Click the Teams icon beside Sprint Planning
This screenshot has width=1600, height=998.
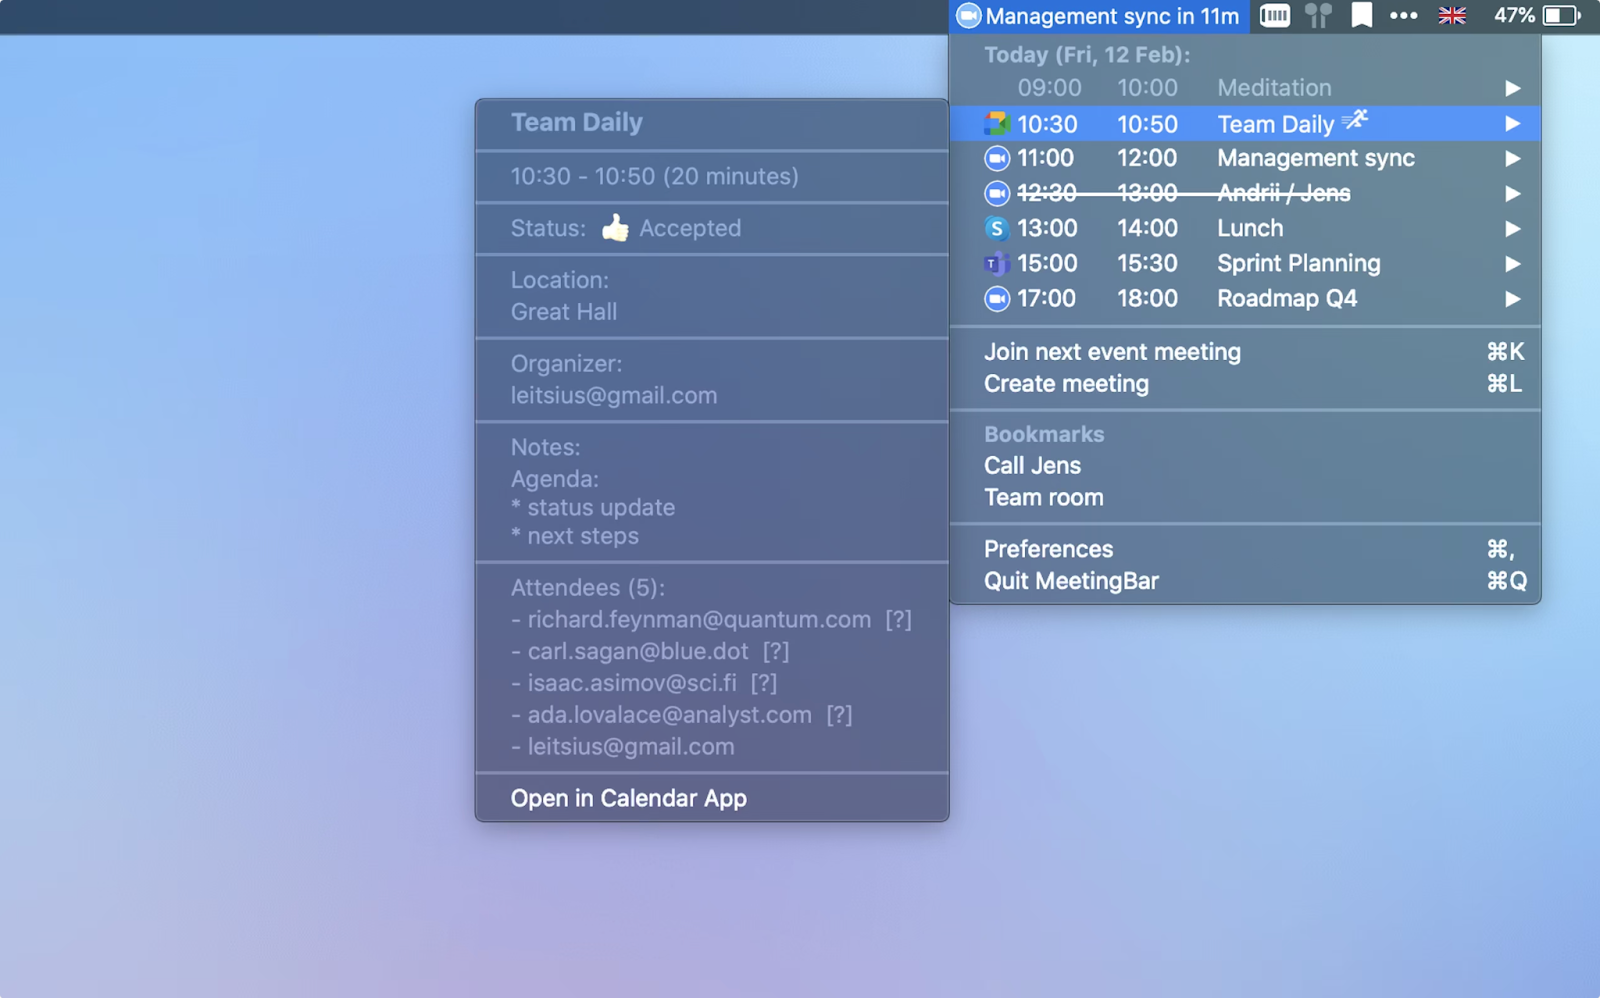[996, 264]
